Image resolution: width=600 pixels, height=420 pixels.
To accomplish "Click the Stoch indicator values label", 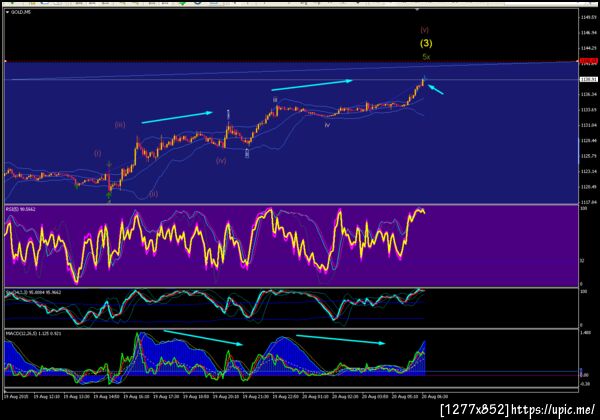I will [33, 293].
